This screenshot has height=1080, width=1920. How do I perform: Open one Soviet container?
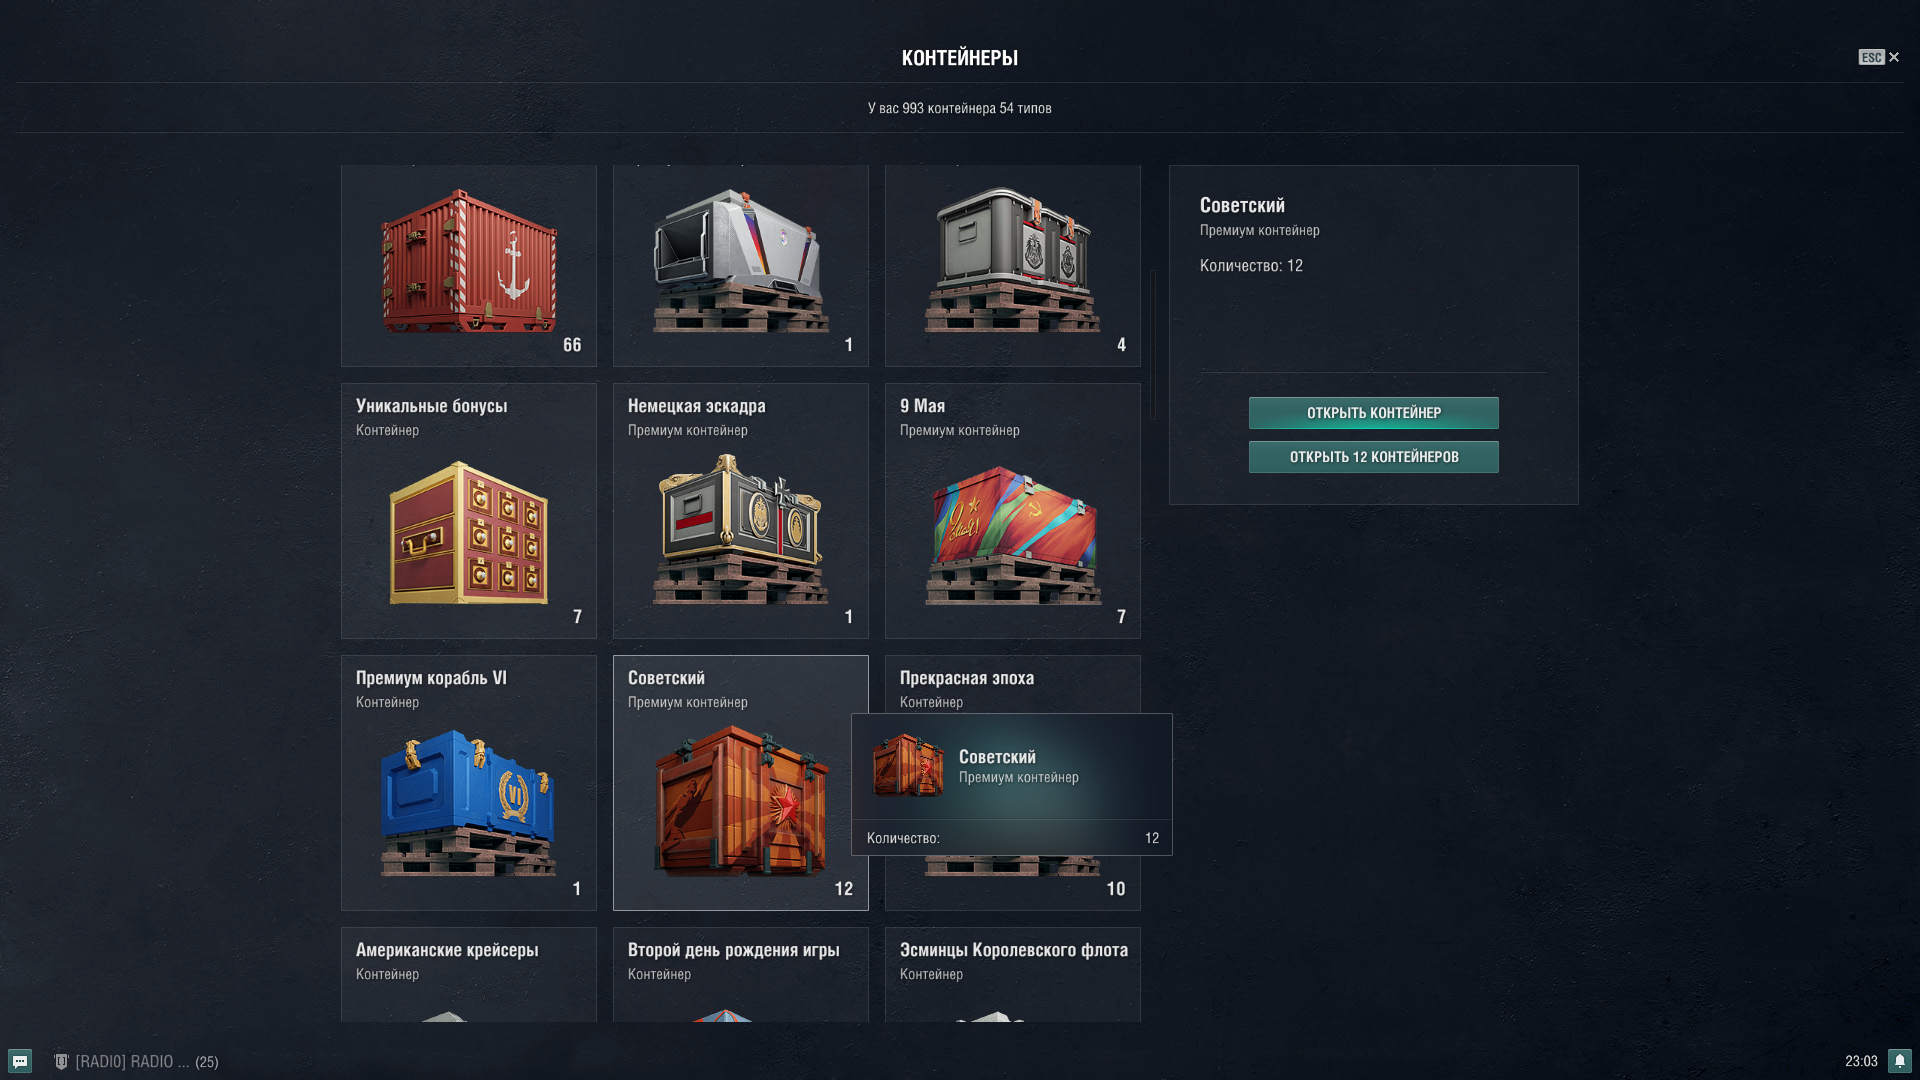[x=1373, y=413]
